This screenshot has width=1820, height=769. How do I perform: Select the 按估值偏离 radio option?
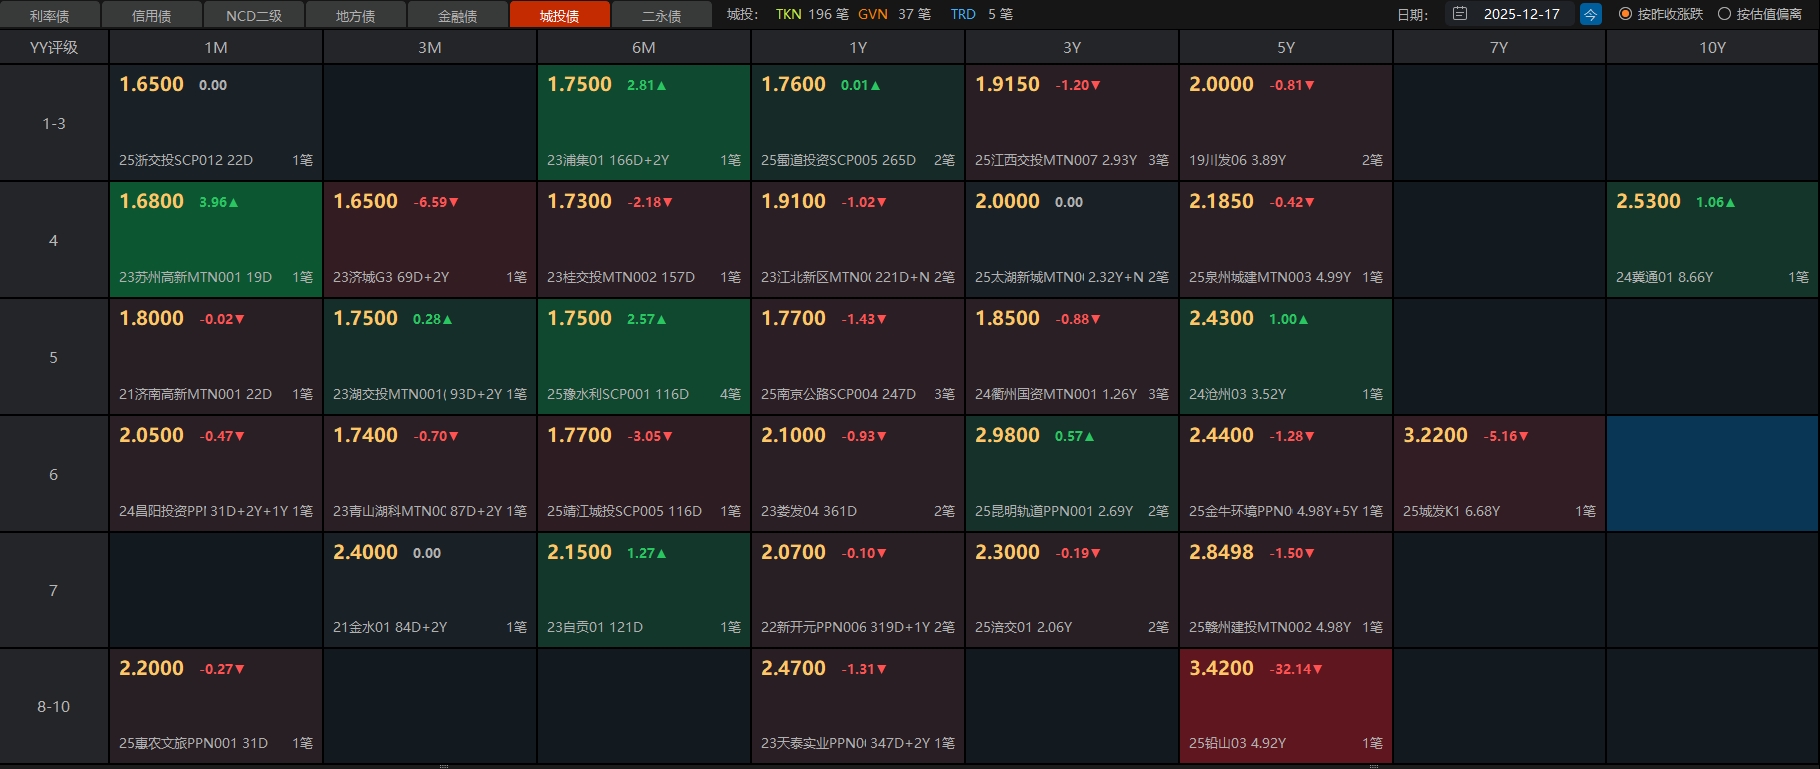[x=1724, y=14]
